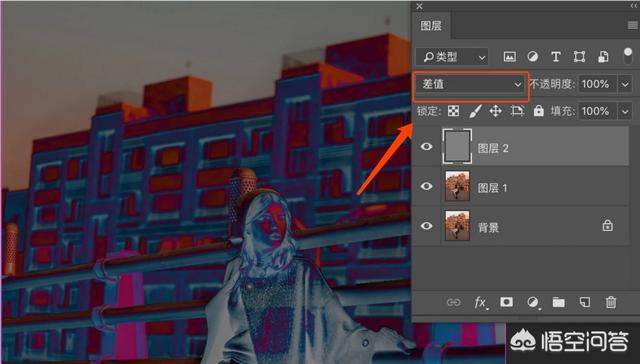Viewport: 640px width, 364px height.
Task: Toggle 背景 layer visibility eye
Action: pos(427,225)
